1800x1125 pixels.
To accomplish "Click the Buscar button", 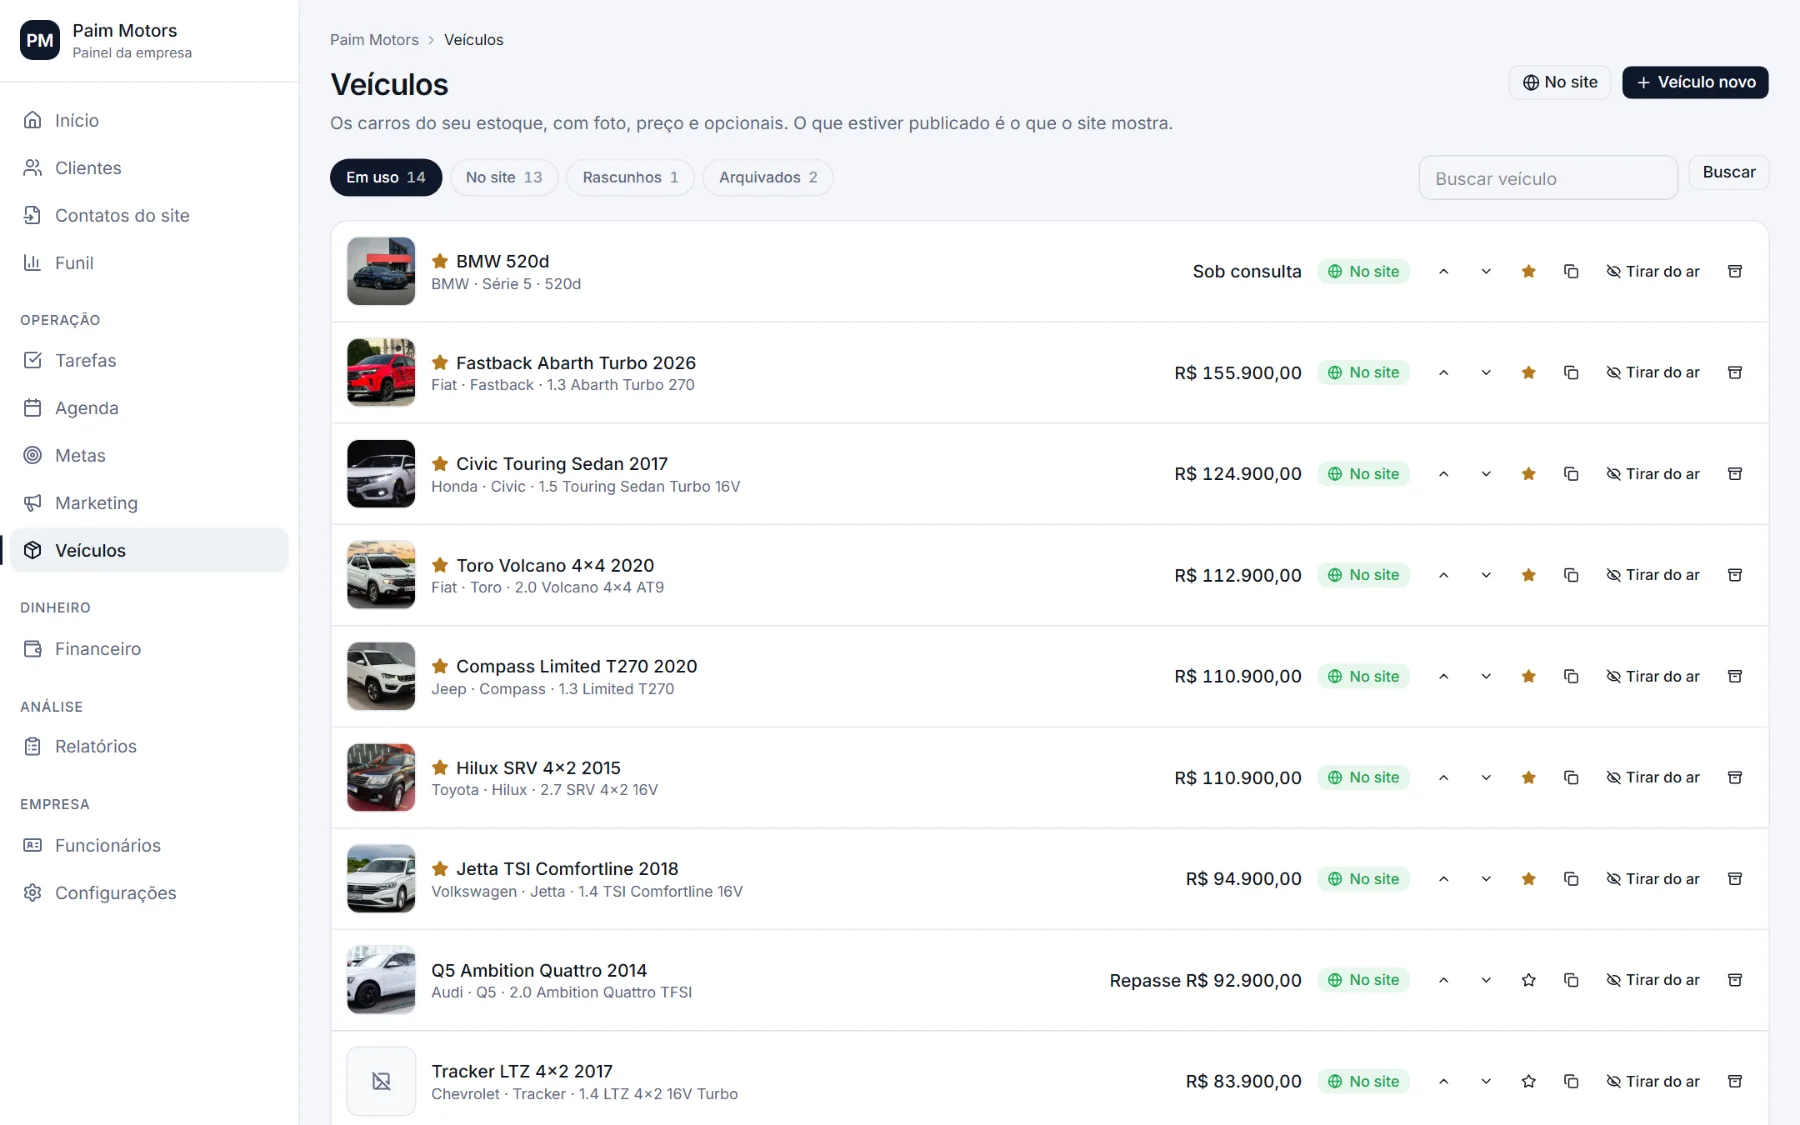I will (1729, 172).
